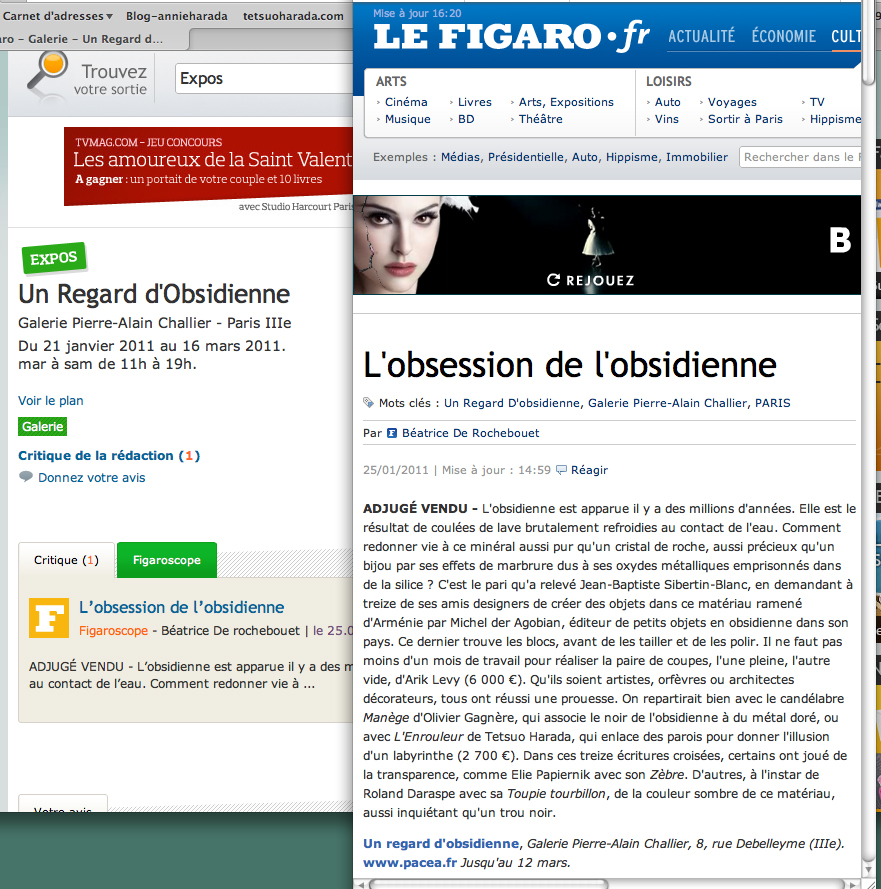Screen dimensions: 881x889
Task: Switch to the Critique (1) tab
Action: (66, 560)
